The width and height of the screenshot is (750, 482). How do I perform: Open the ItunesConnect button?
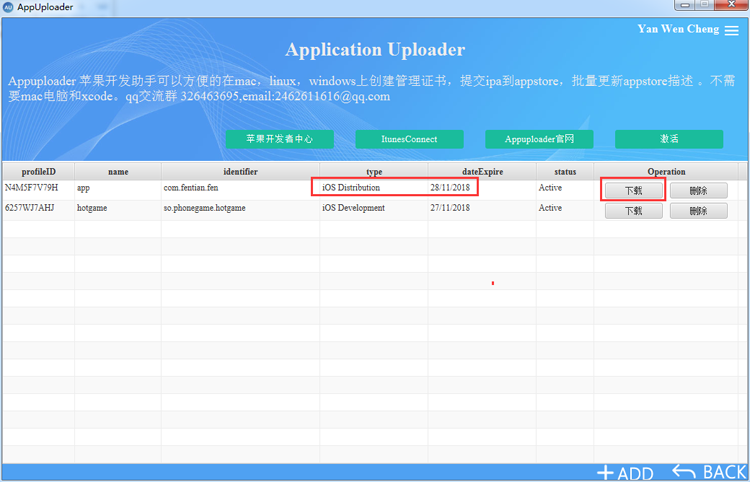[409, 139]
